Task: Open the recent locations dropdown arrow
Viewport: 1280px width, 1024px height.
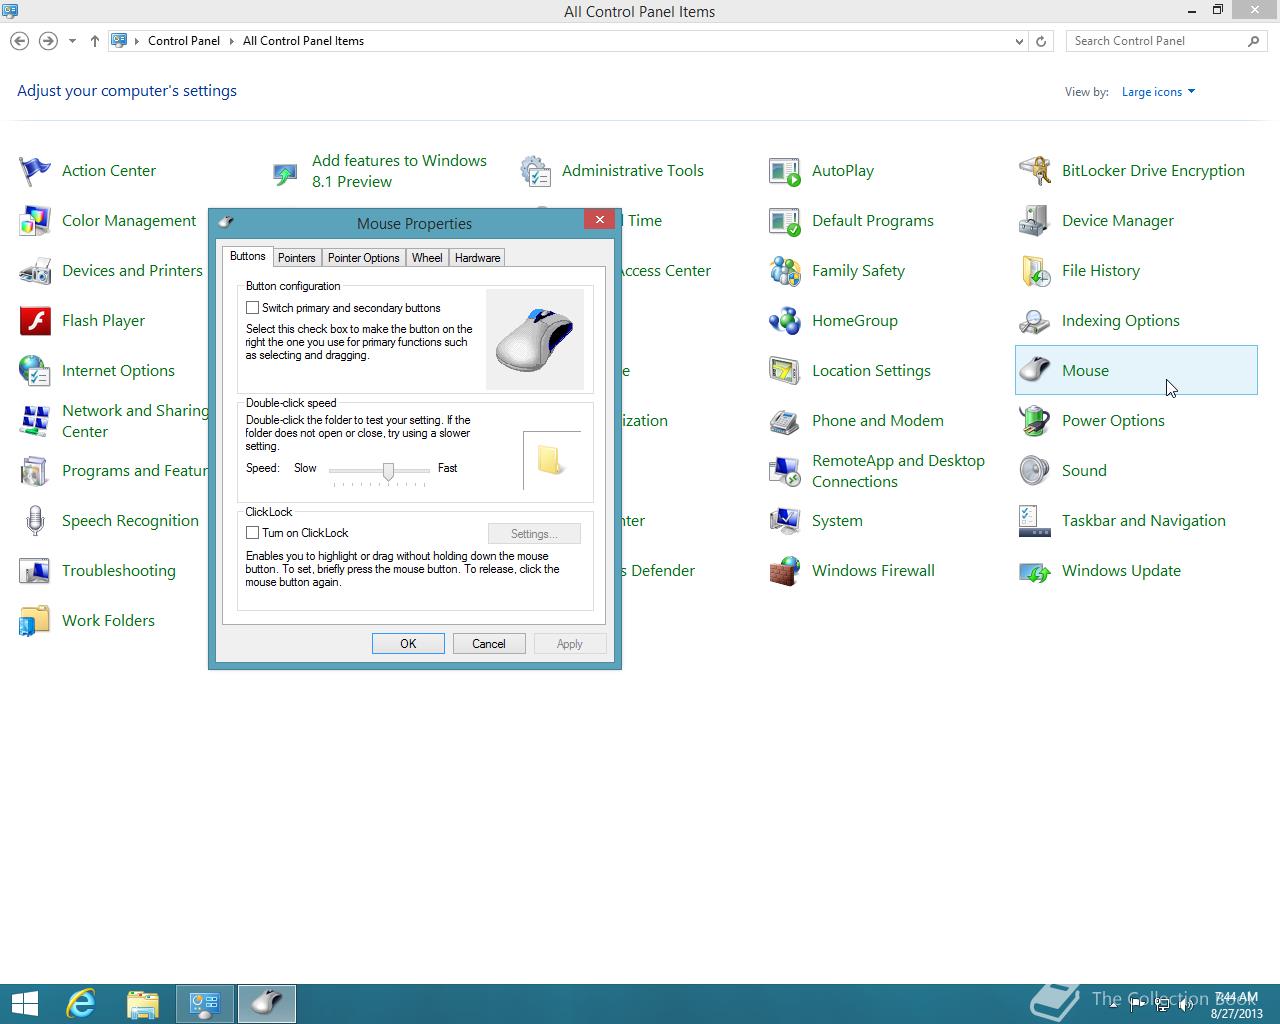Action: (x=72, y=41)
